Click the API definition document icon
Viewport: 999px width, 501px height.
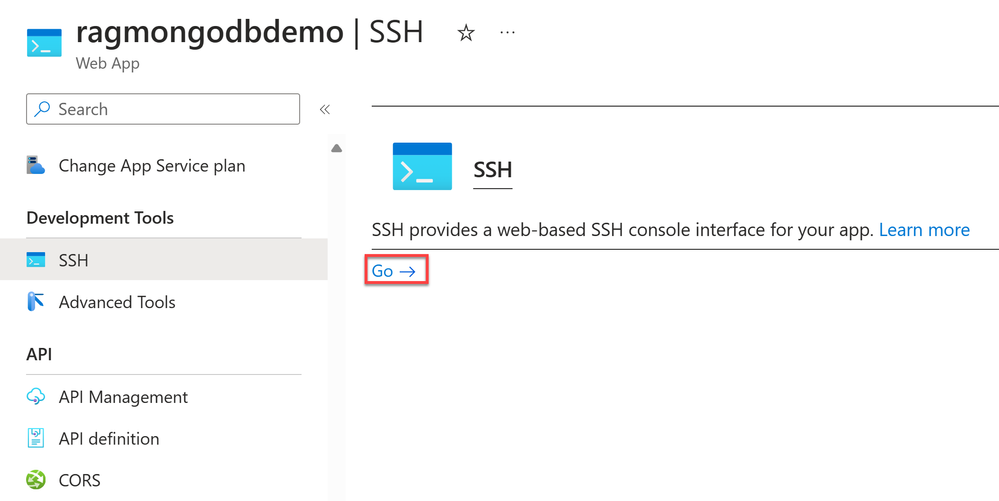[x=36, y=438]
